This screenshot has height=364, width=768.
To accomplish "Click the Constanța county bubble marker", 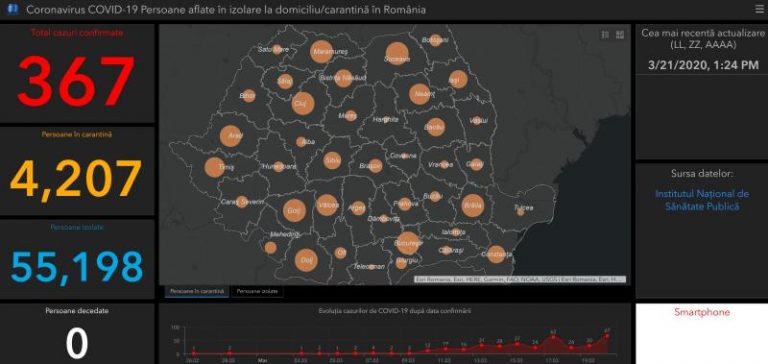I will [496, 254].
